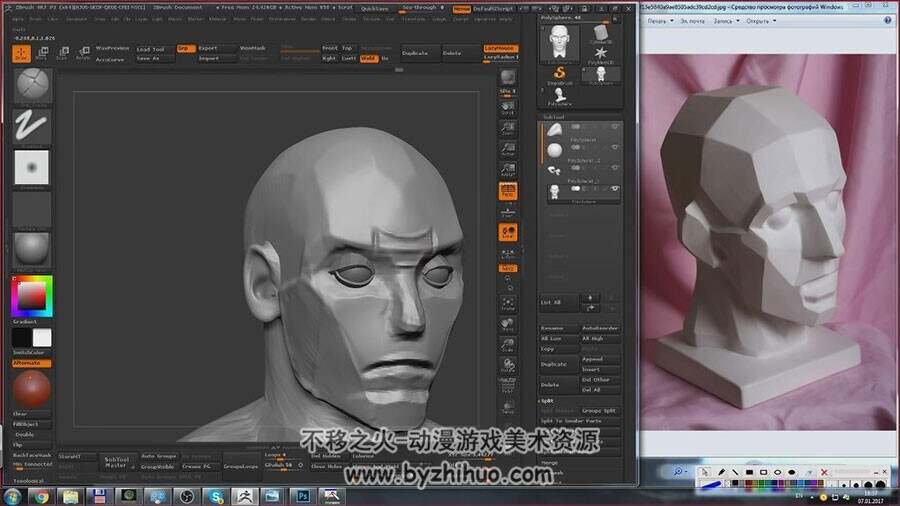The width and height of the screenshot is (900, 506).
Task: Toggle the Floor grid button
Action: (508, 212)
